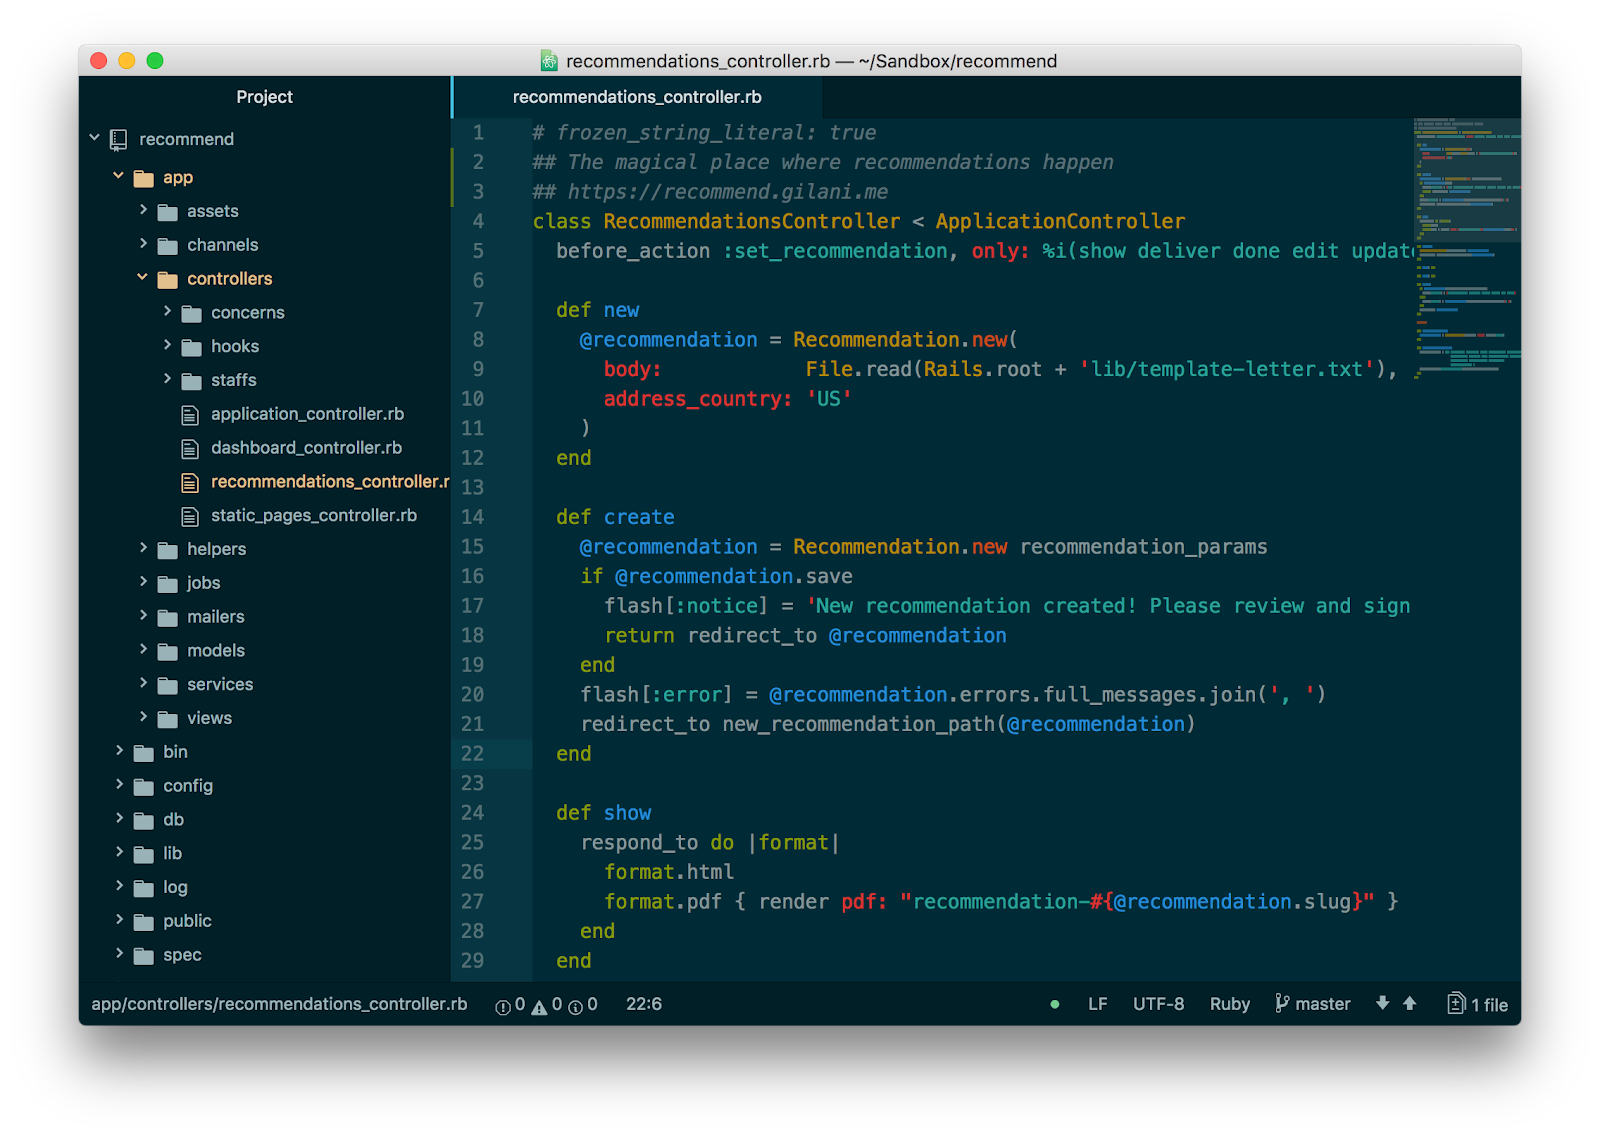Click cursor position 22:6 in status bar
1600x1138 pixels.
644,1004
